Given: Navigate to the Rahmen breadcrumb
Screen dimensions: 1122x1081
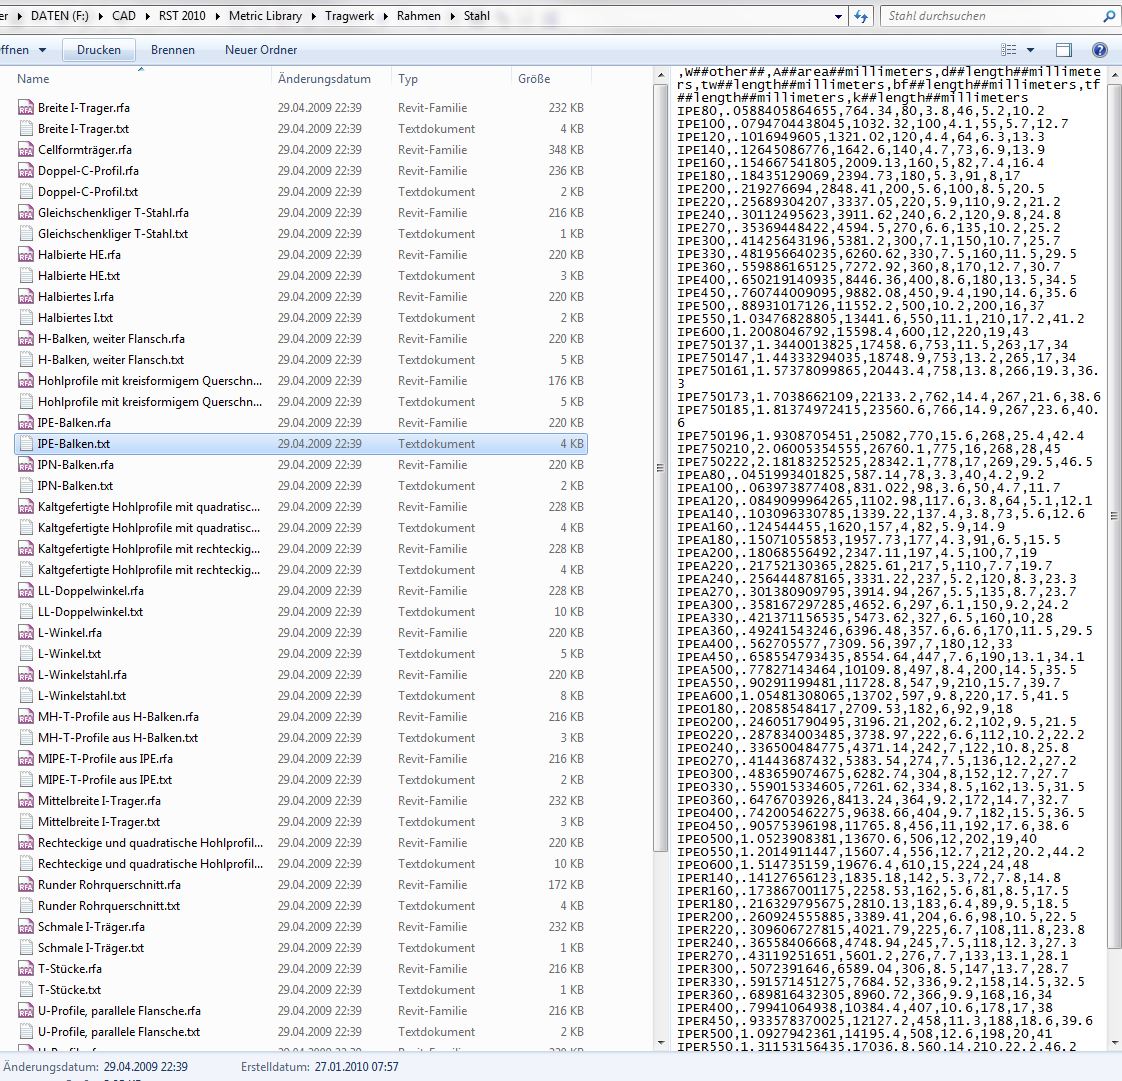Looking at the screenshot, I should (x=419, y=16).
